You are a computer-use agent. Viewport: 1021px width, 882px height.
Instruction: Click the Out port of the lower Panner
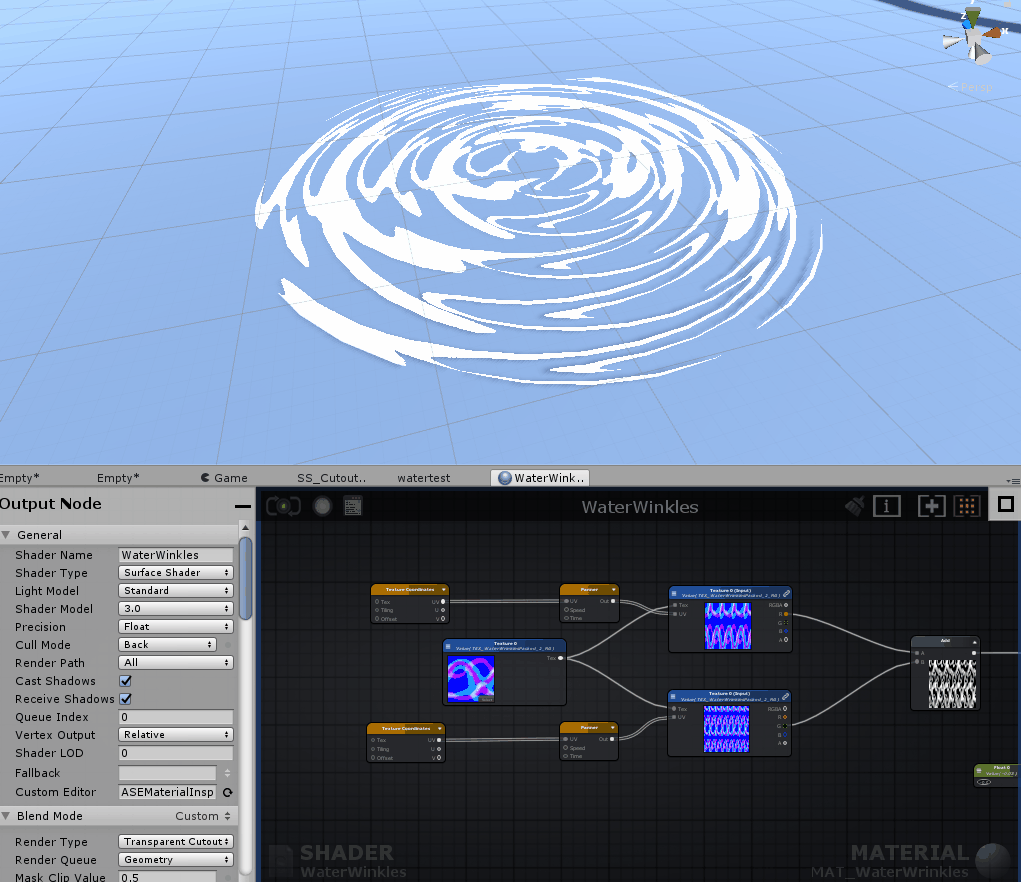point(612,739)
